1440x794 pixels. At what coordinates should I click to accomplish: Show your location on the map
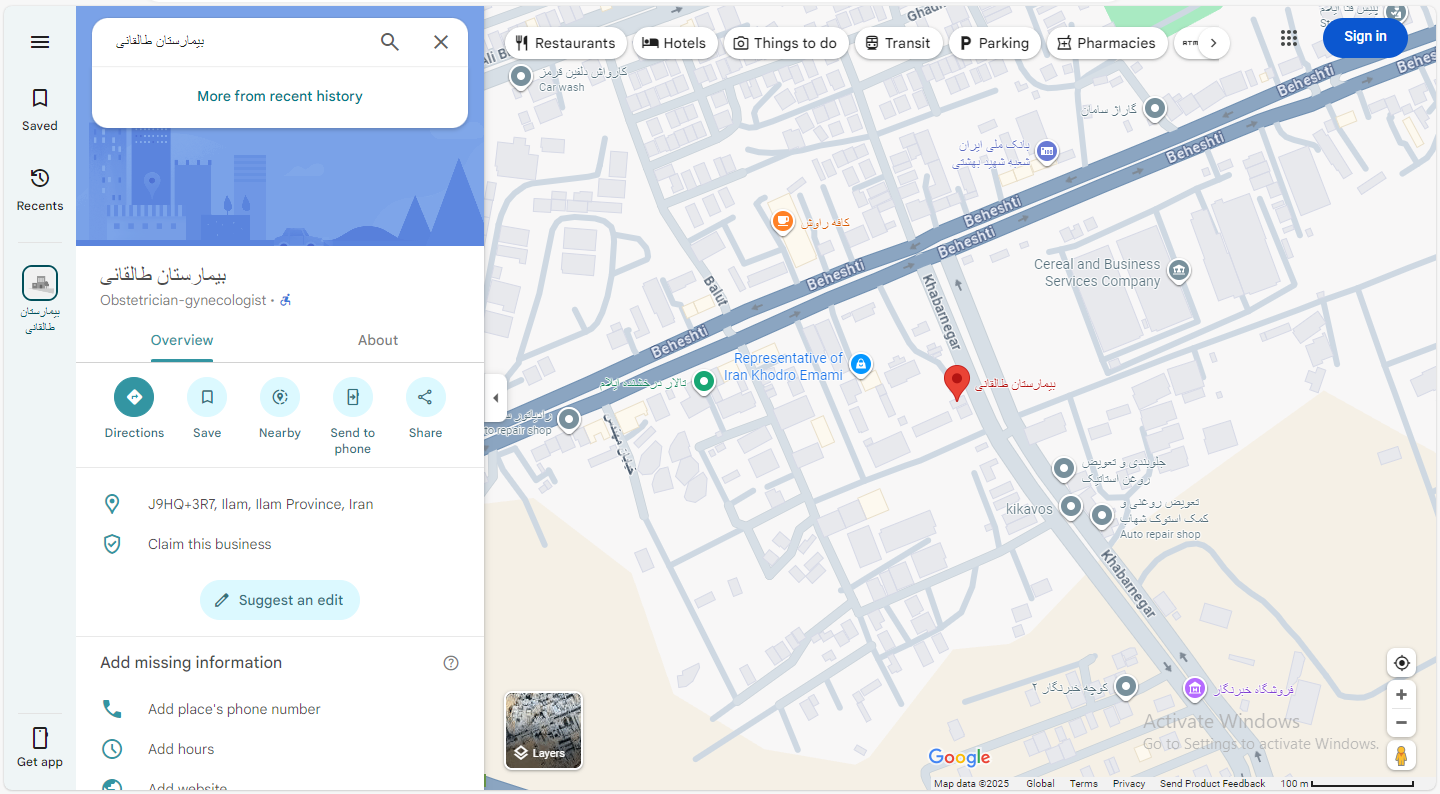(x=1401, y=663)
